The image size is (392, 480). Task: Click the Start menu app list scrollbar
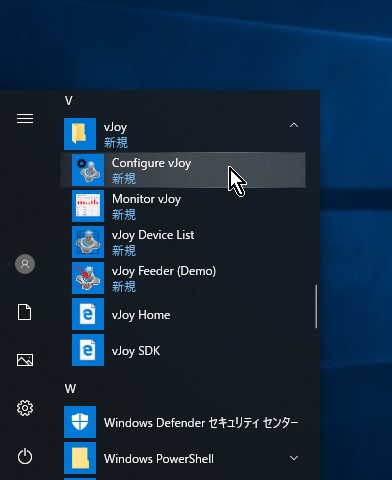[316, 306]
